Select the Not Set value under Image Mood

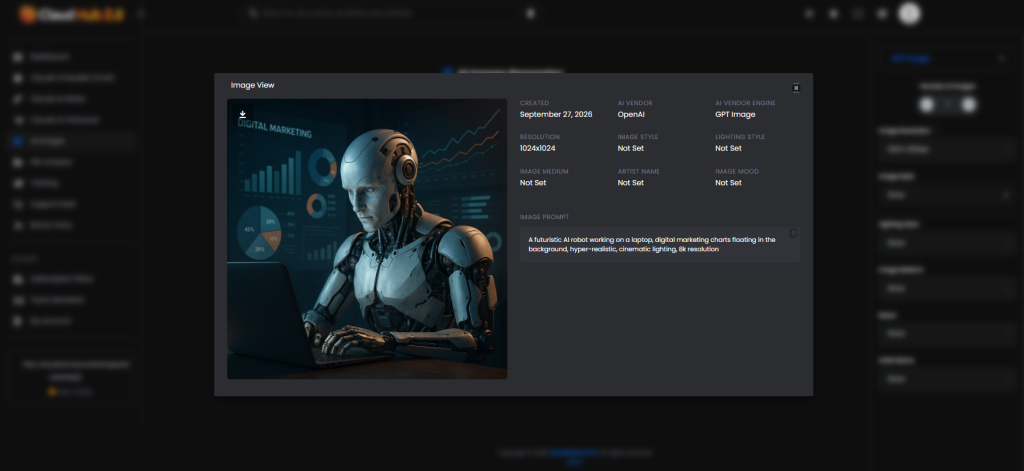pos(728,183)
